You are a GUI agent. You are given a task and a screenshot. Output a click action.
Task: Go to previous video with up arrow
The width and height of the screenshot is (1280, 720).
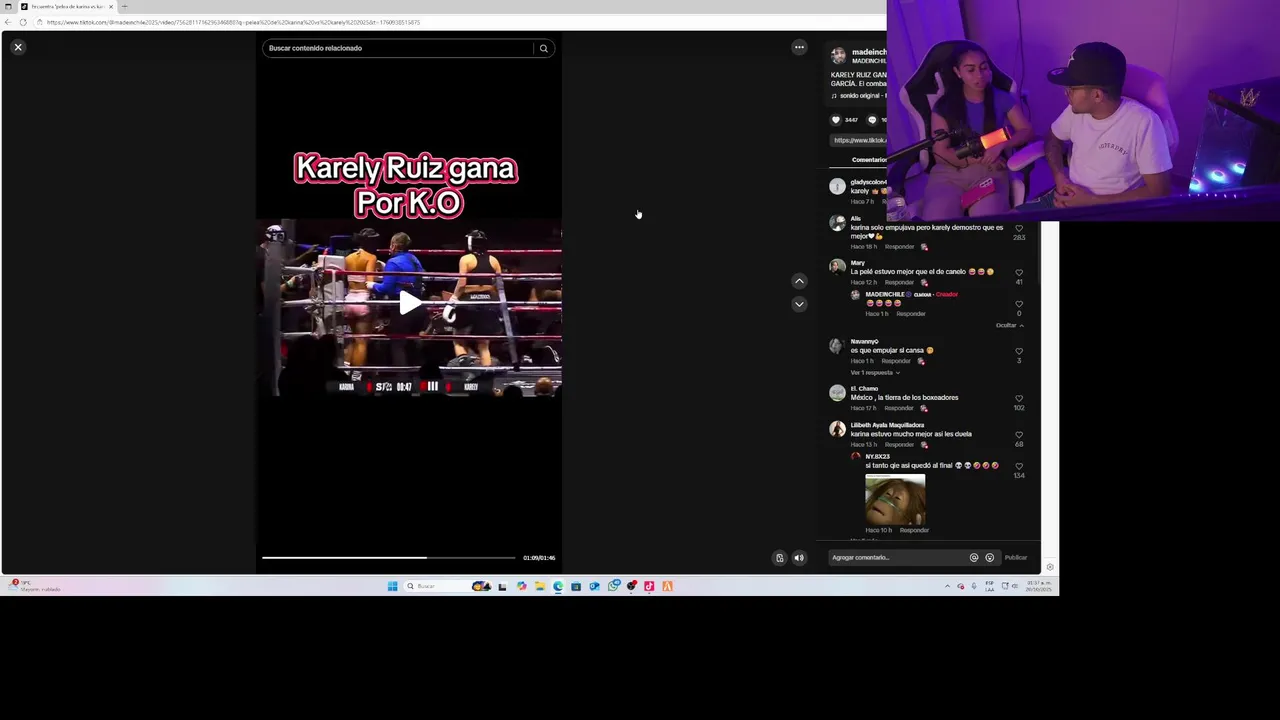pos(799,281)
